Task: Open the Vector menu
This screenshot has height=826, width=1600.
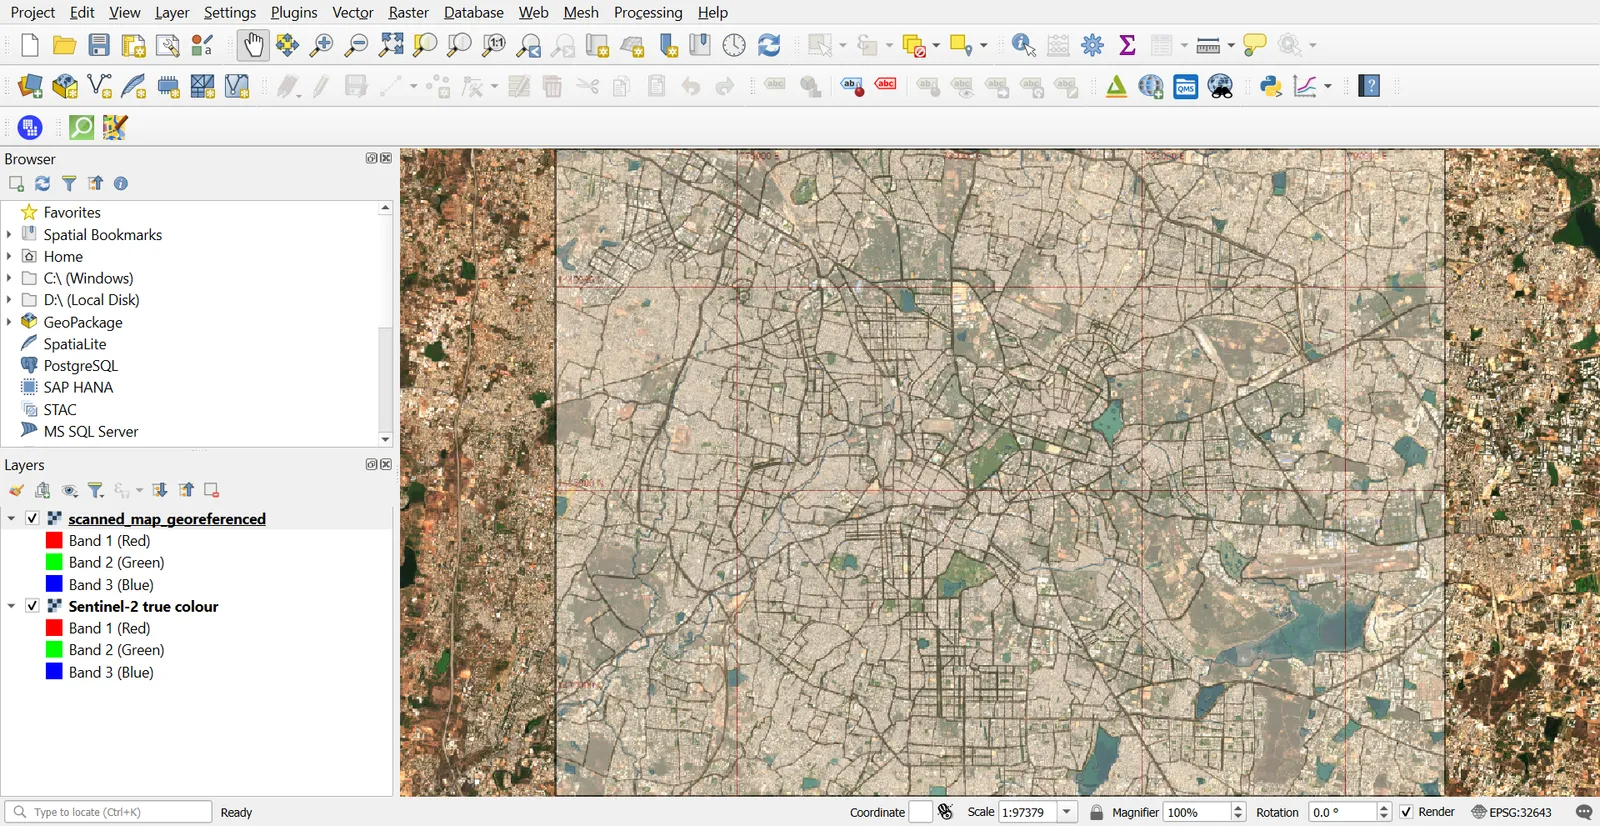Action: coord(353,13)
